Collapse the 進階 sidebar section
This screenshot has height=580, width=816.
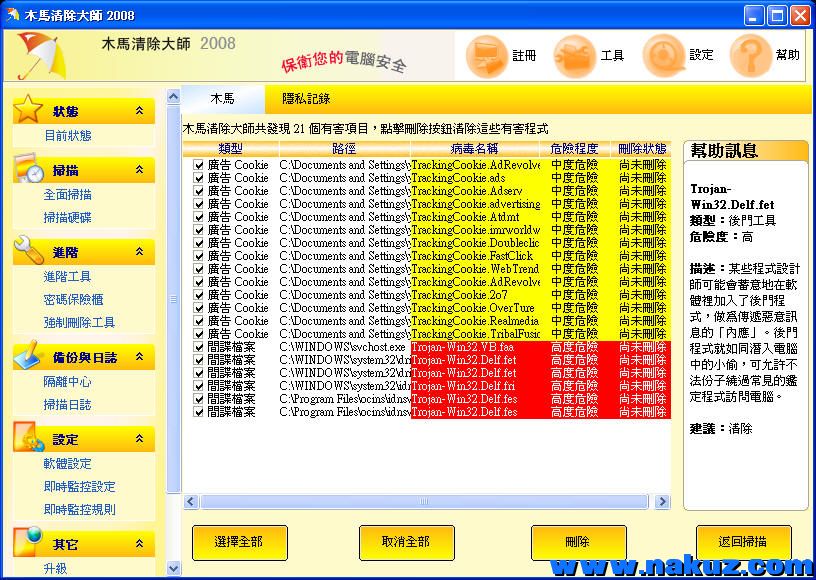point(139,251)
